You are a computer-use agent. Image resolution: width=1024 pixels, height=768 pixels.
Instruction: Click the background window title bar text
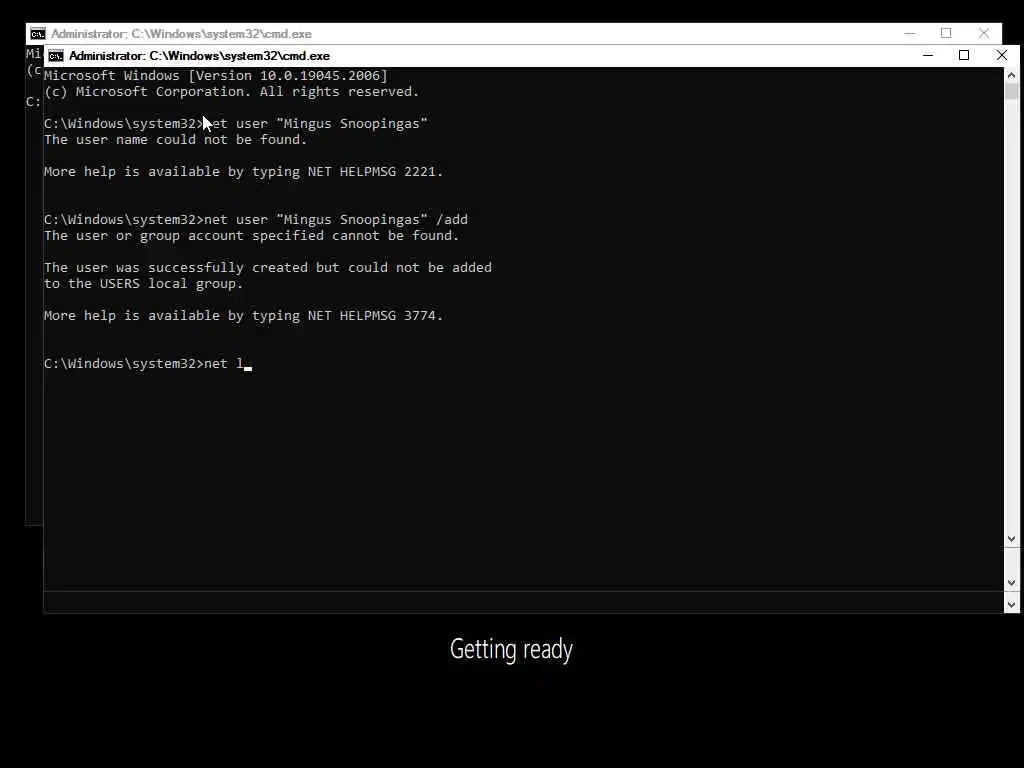click(181, 34)
